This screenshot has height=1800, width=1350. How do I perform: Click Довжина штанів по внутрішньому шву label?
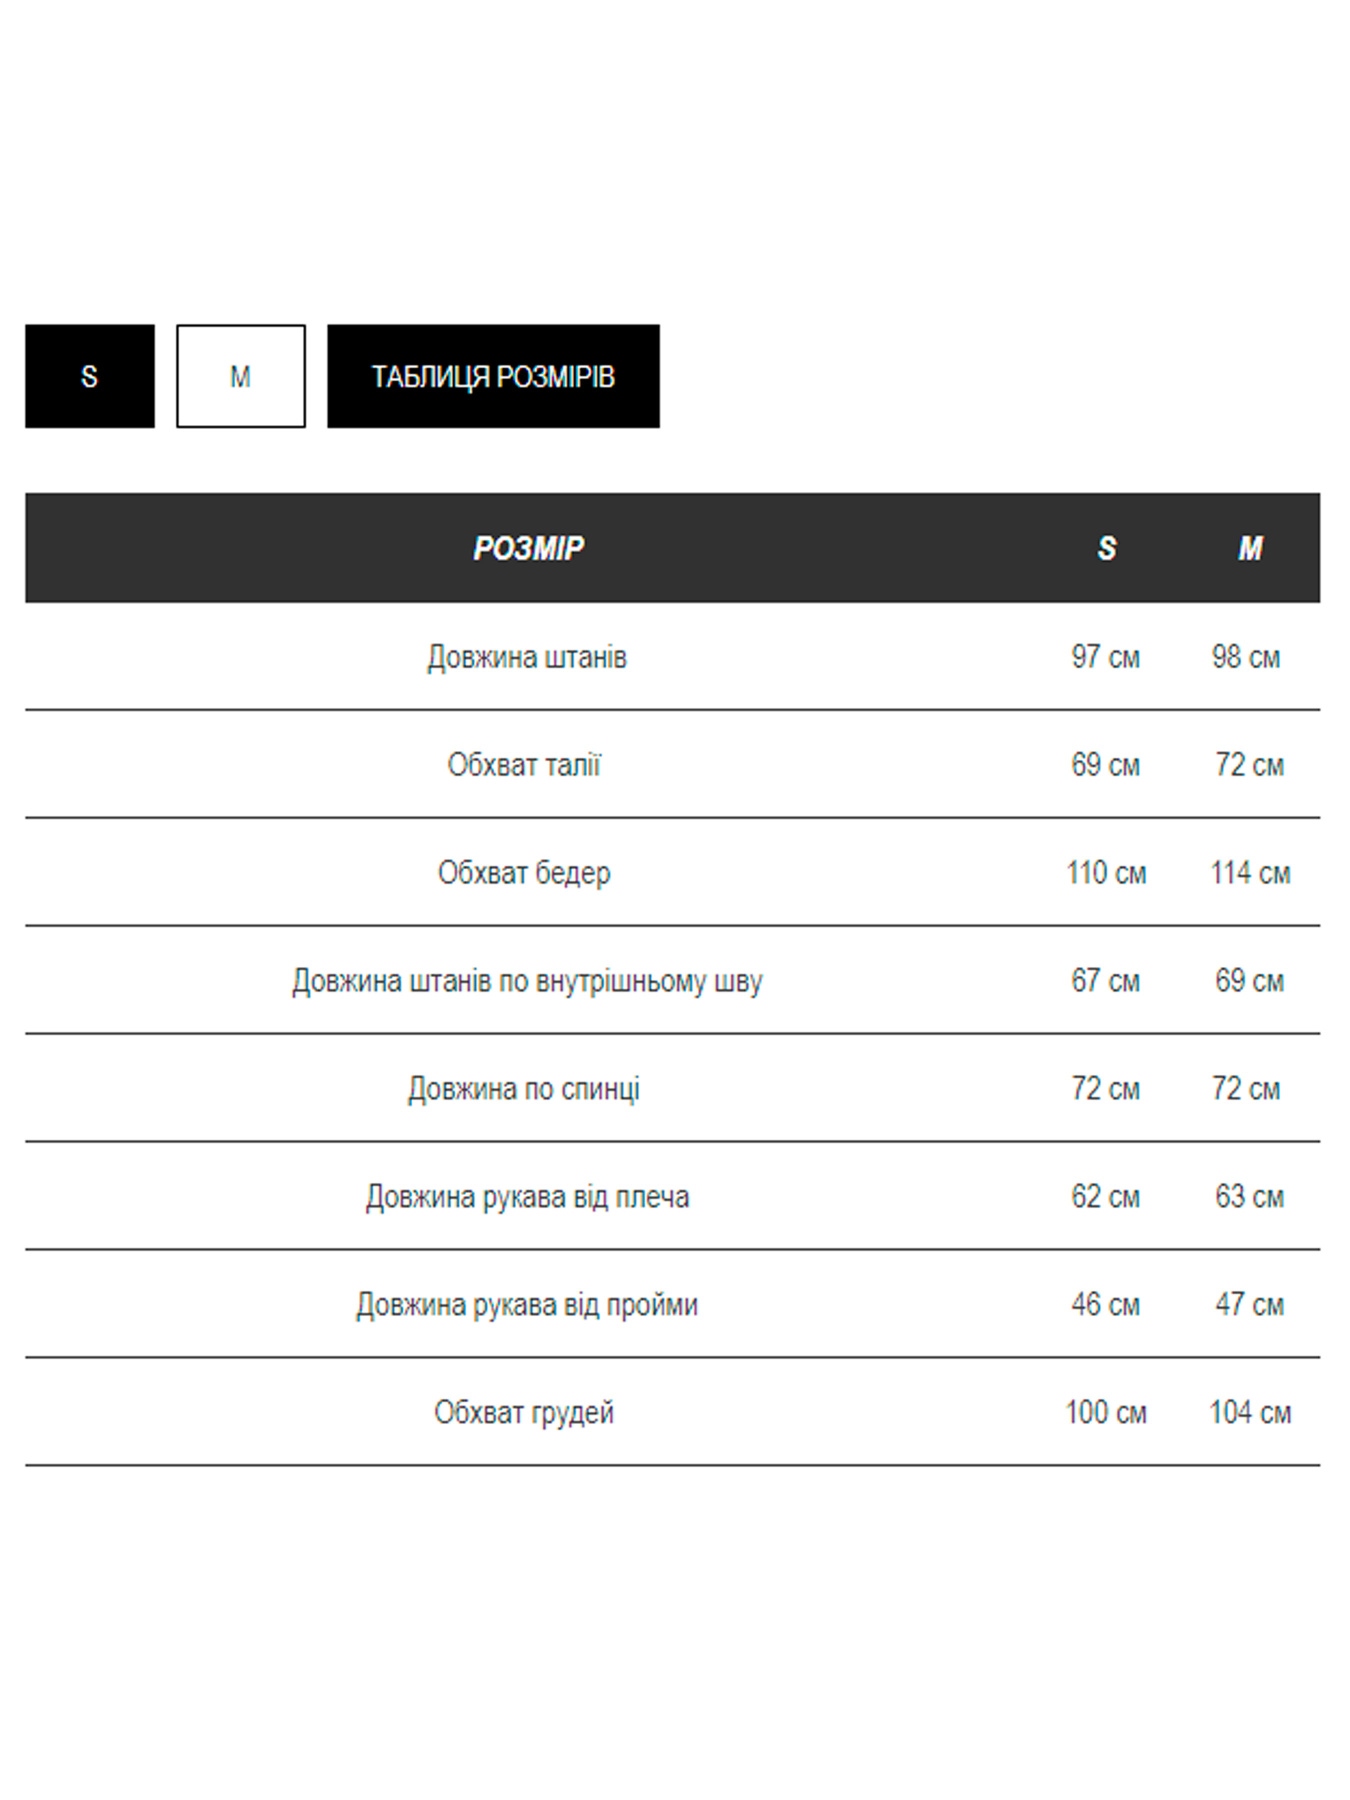point(527,981)
